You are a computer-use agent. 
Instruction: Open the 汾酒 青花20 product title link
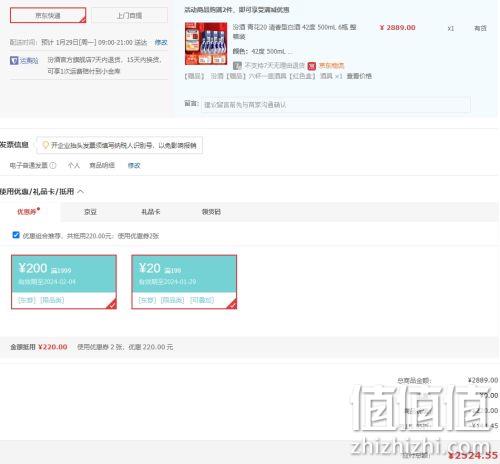click(294, 31)
